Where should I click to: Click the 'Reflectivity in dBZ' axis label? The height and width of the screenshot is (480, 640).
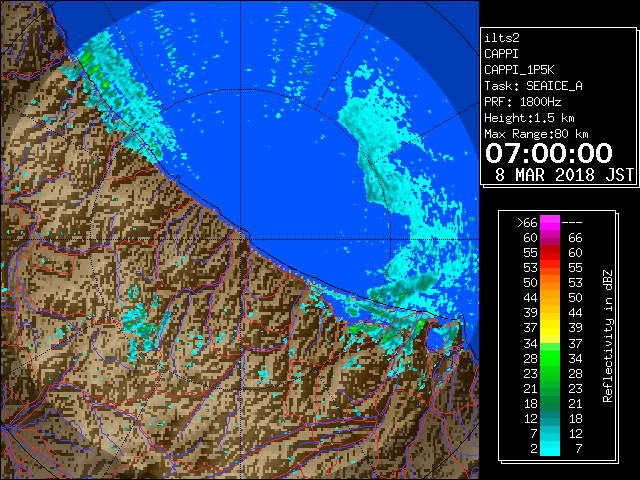click(607, 336)
